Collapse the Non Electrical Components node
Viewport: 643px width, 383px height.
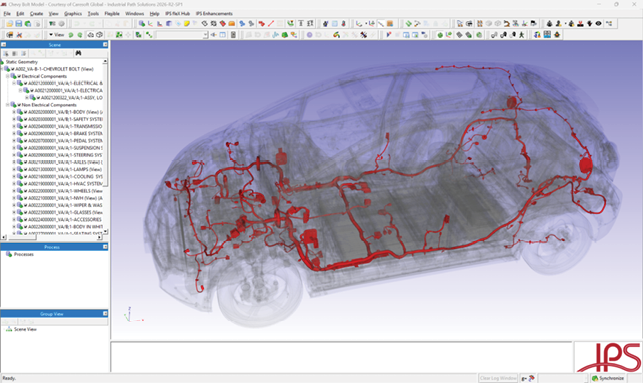[x=7, y=105]
